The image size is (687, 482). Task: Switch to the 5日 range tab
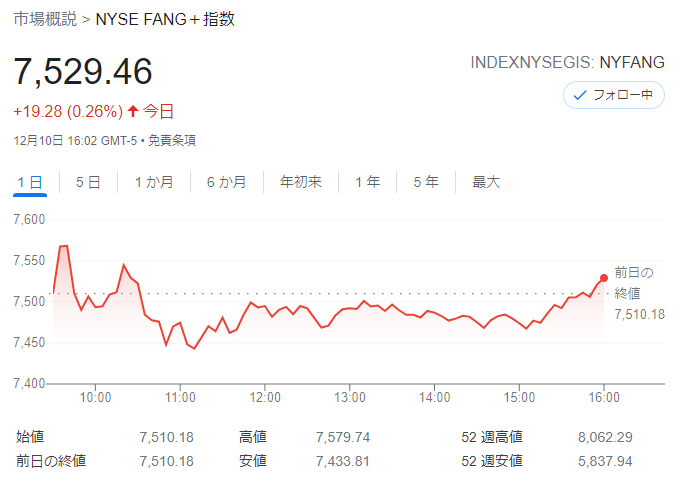click(88, 182)
